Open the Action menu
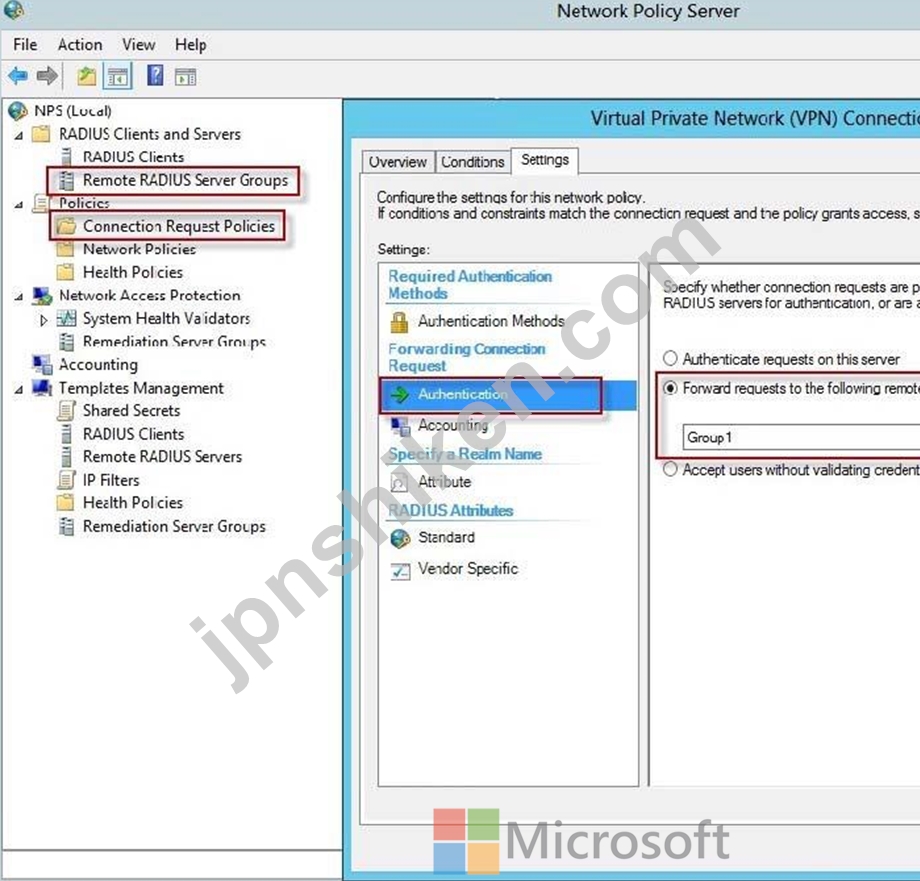This screenshot has height=881, width=920. (x=80, y=45)
